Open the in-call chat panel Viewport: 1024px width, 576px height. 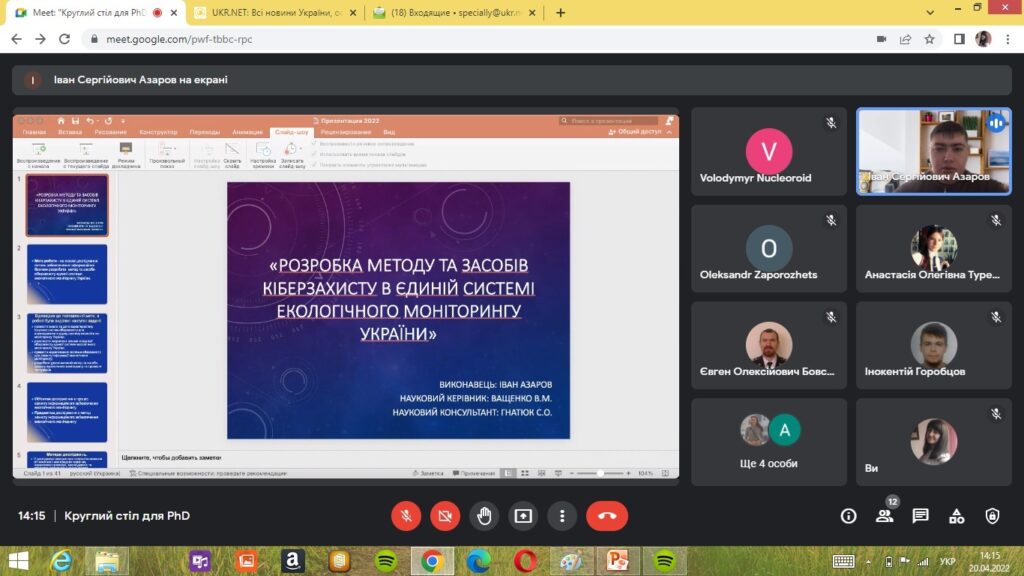click(920, 516)
